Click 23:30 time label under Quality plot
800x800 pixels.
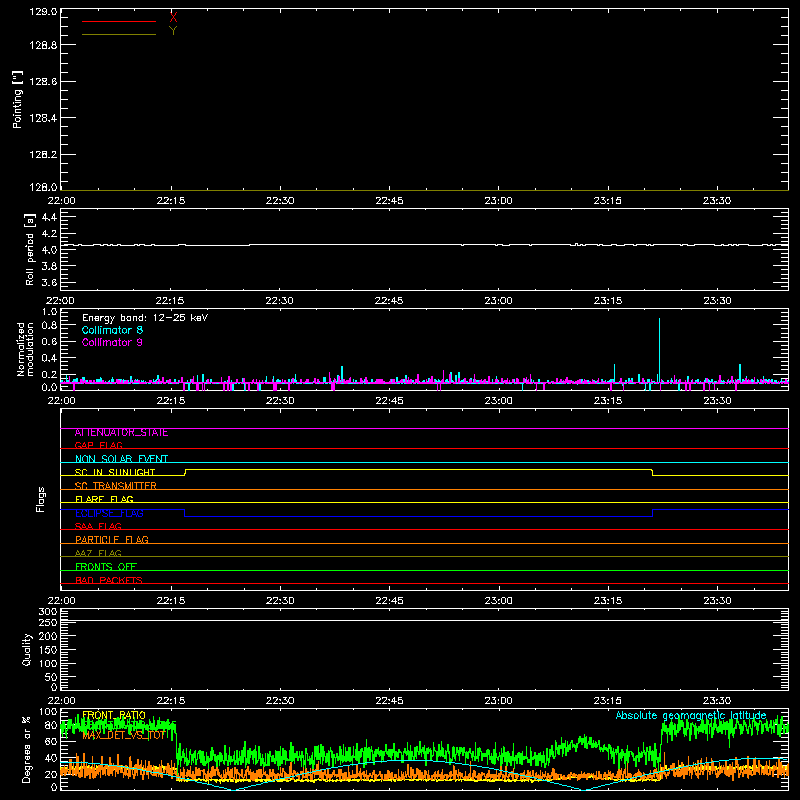[x=717, y=701]
